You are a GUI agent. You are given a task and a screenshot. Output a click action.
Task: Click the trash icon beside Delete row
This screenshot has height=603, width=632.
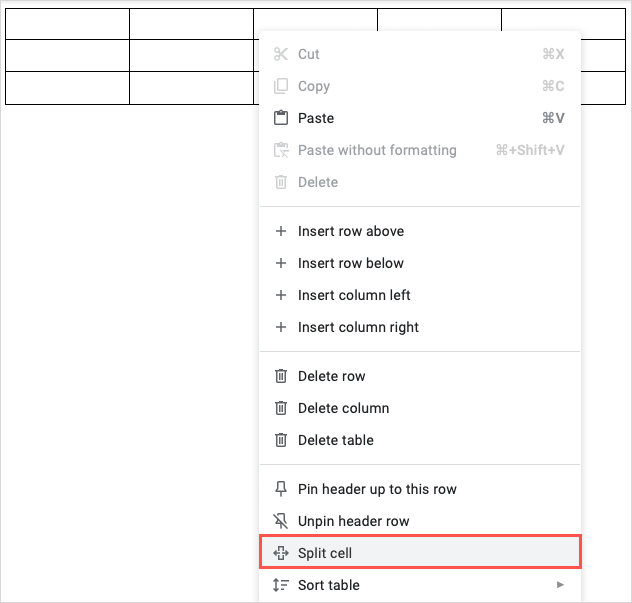pos(281,376)
